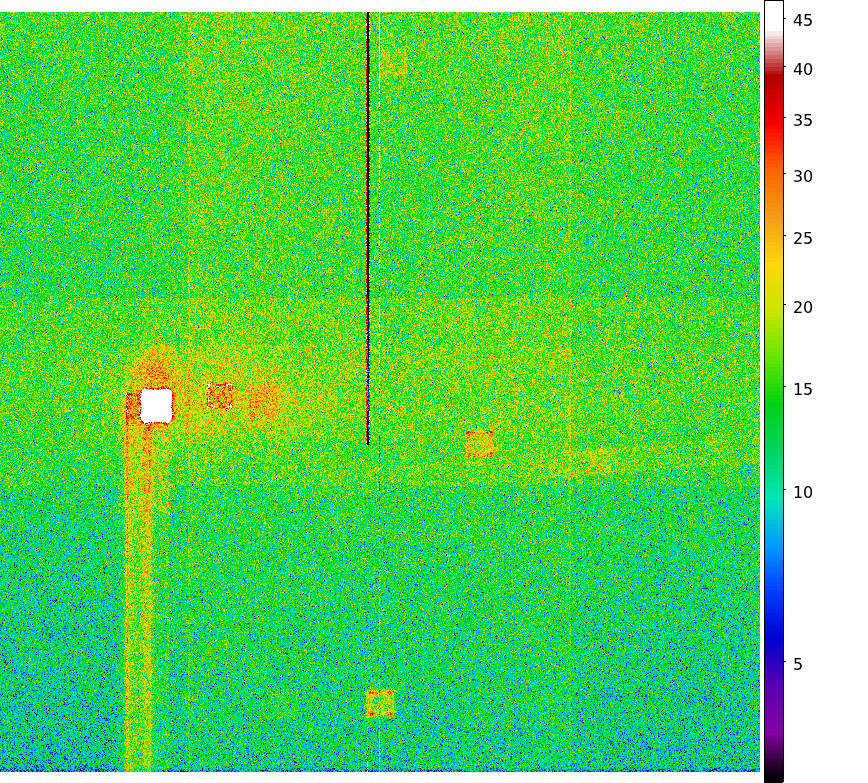Click the white saturated square in the heatmap
Image resolution: width=868 pixels, height=783 pixels.
[x=156, y=405]
